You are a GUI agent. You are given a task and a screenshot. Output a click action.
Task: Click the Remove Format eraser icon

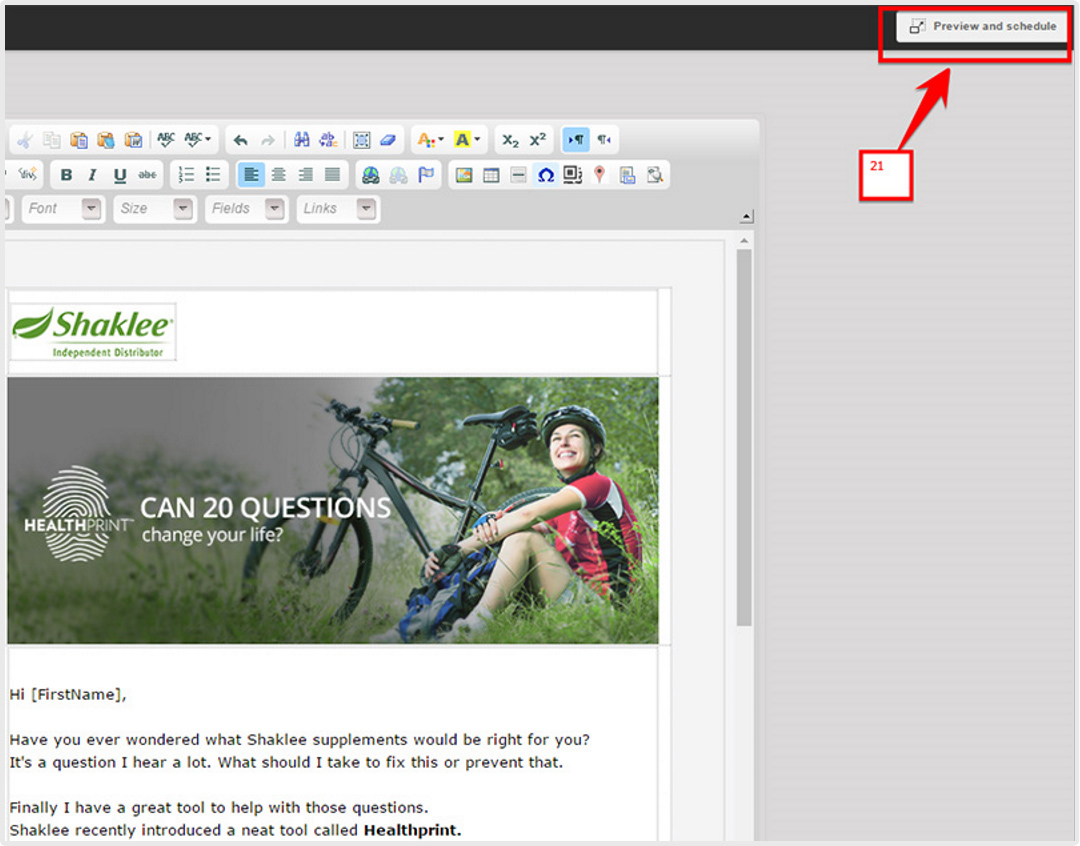(x=388, y=141)
